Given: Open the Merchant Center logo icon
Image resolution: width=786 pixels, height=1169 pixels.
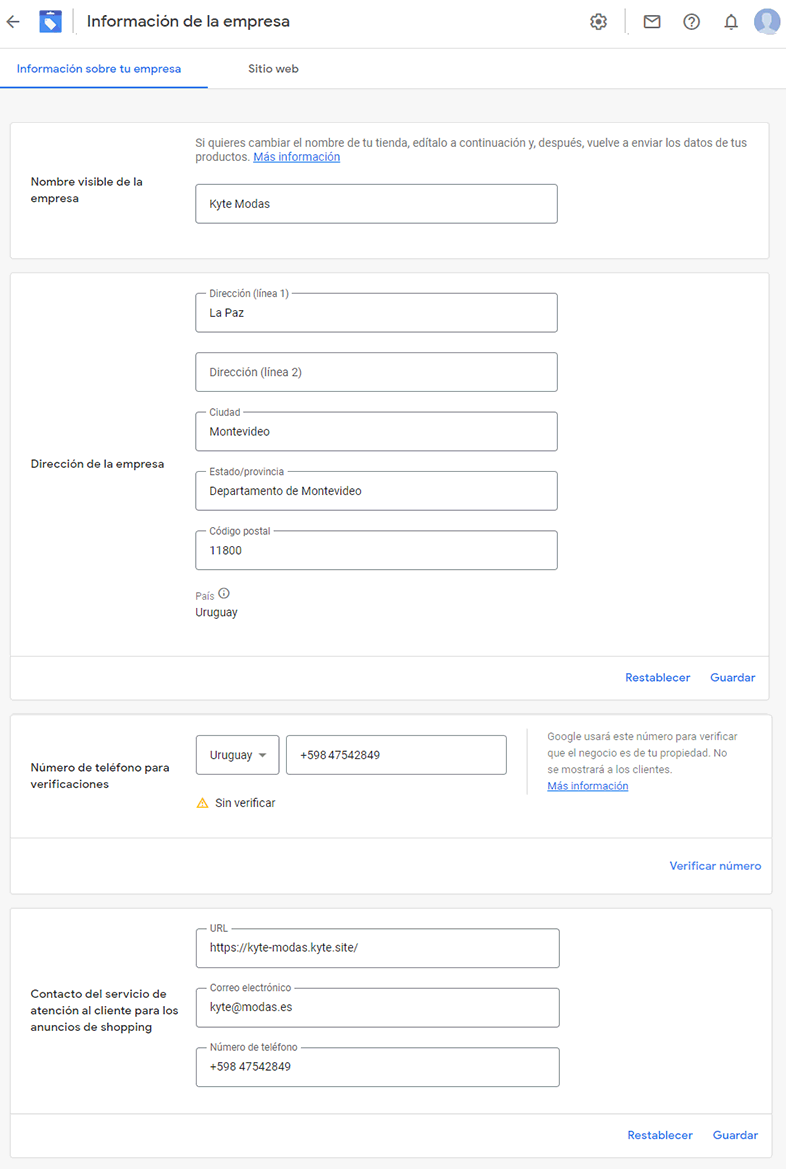Looking at the screenshot, I should click(x=51, y=22).
